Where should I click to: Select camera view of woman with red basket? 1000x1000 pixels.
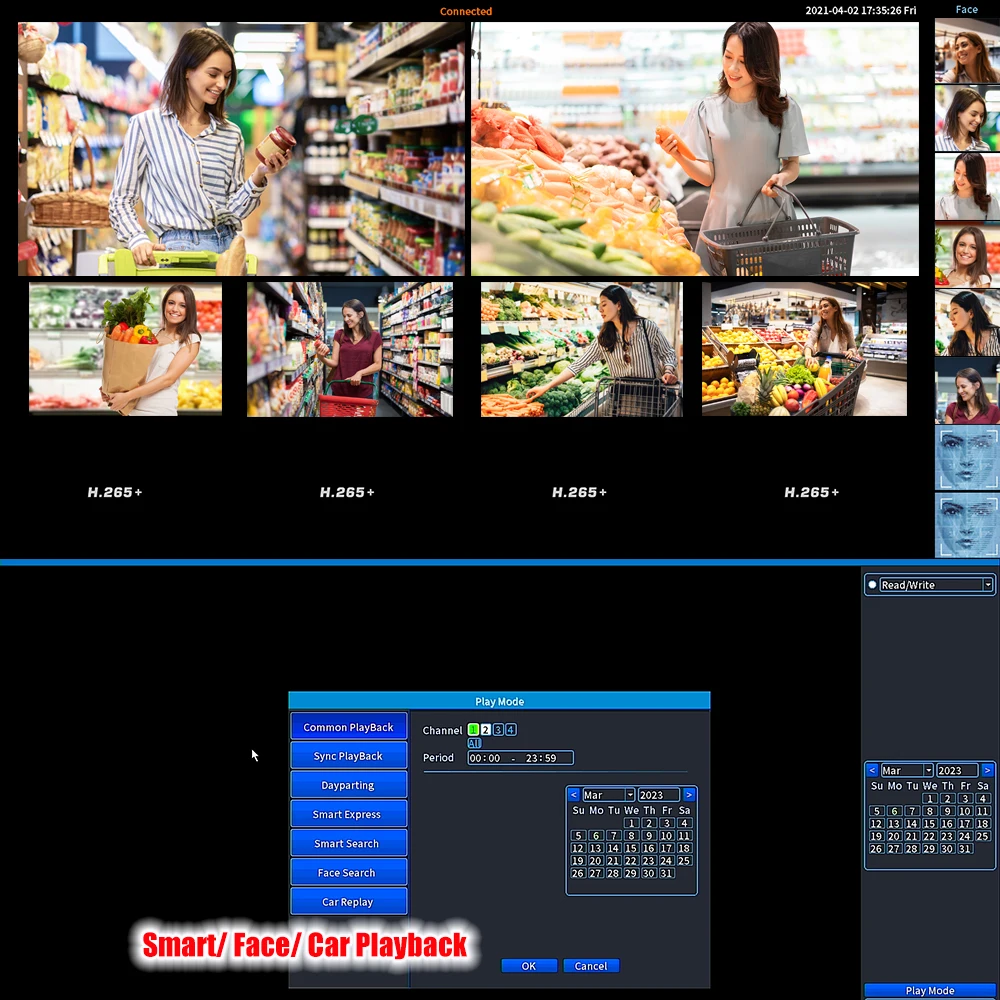(x=350, y=349)
